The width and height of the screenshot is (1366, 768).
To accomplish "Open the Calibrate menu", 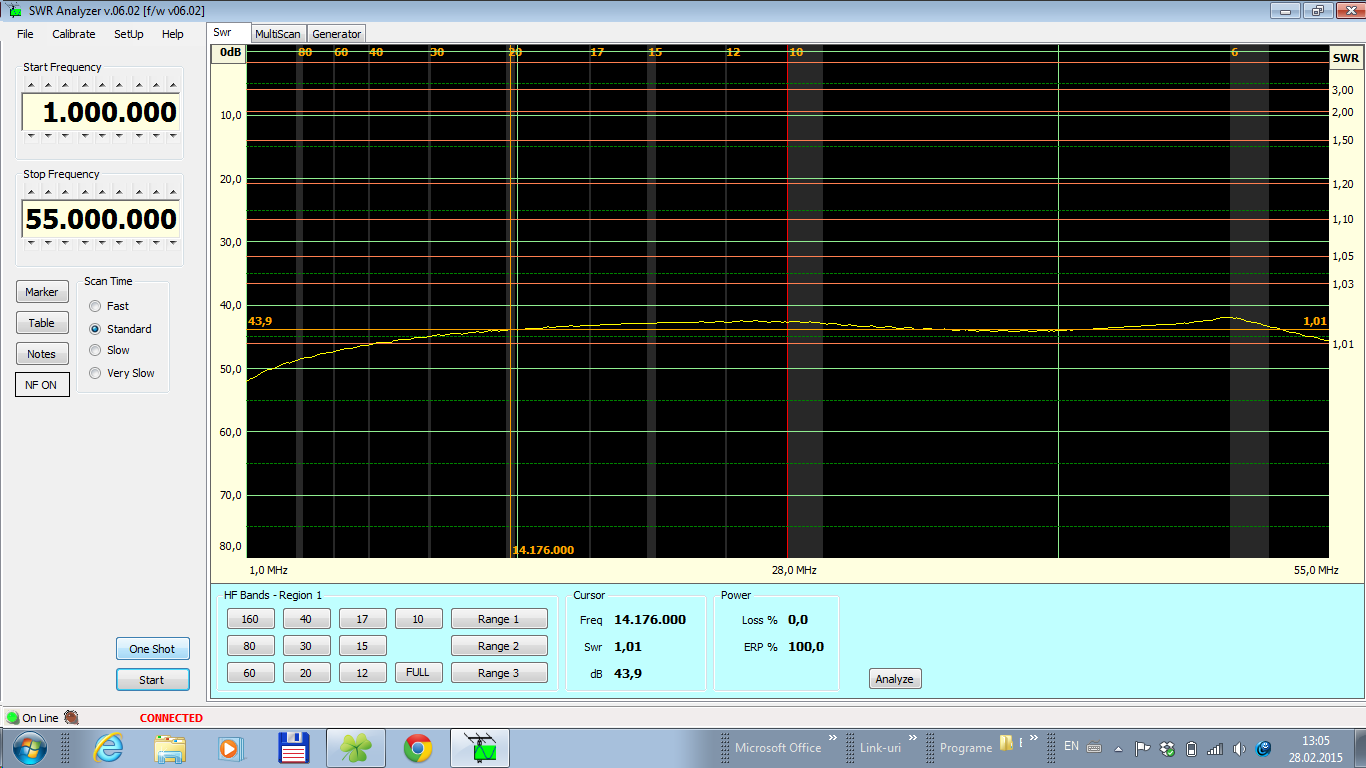I will [x=74, y=34].
